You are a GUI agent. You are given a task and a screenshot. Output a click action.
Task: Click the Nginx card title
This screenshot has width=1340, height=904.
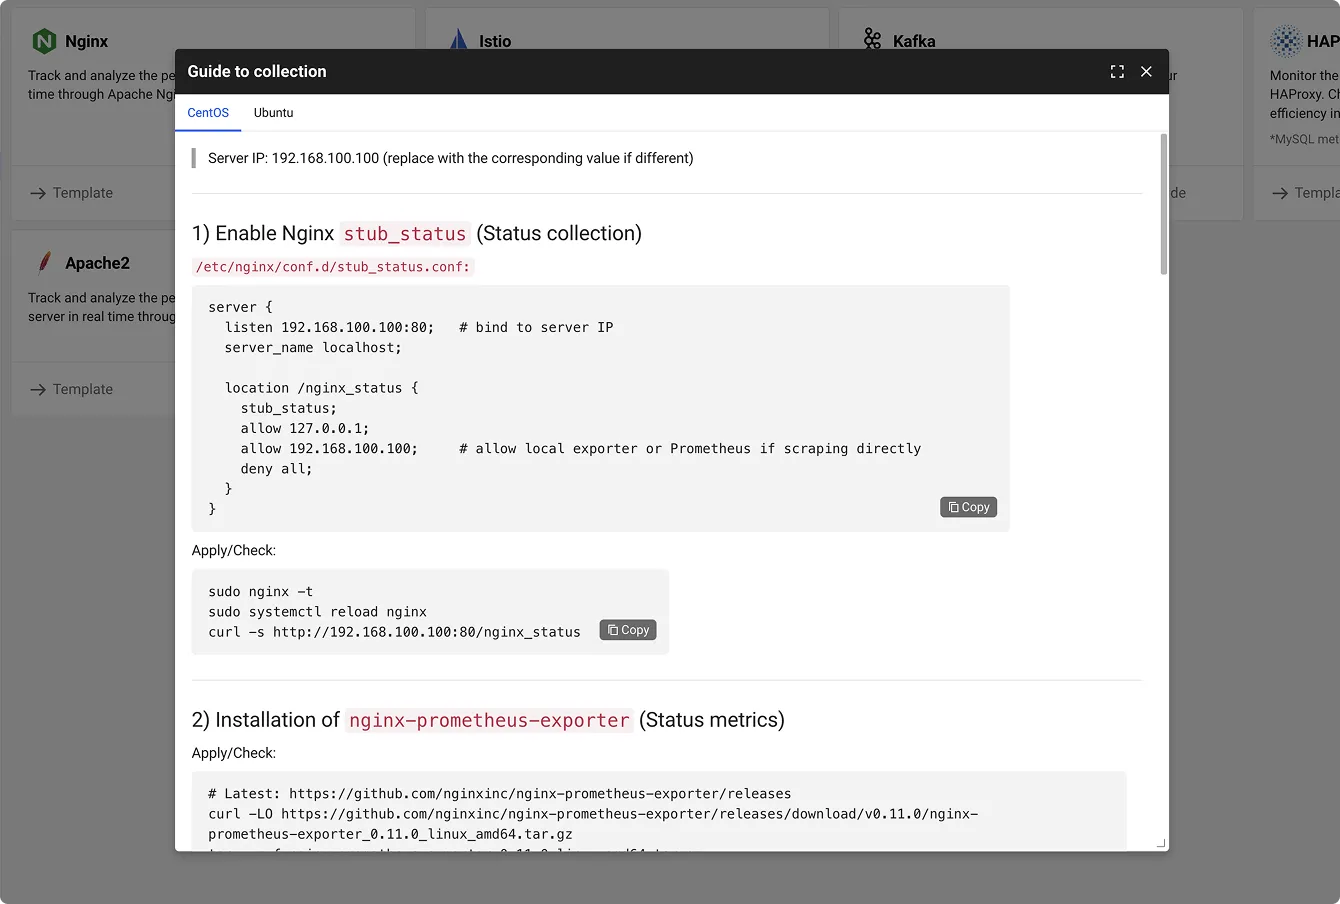tap(86, 41)
